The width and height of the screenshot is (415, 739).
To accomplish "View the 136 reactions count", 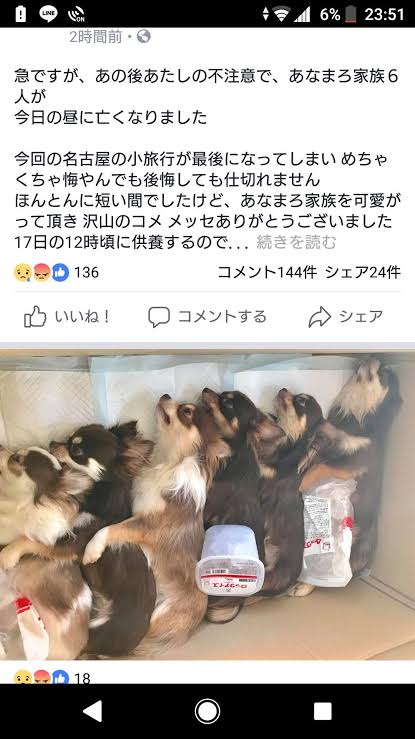I will tap(86, 272).
